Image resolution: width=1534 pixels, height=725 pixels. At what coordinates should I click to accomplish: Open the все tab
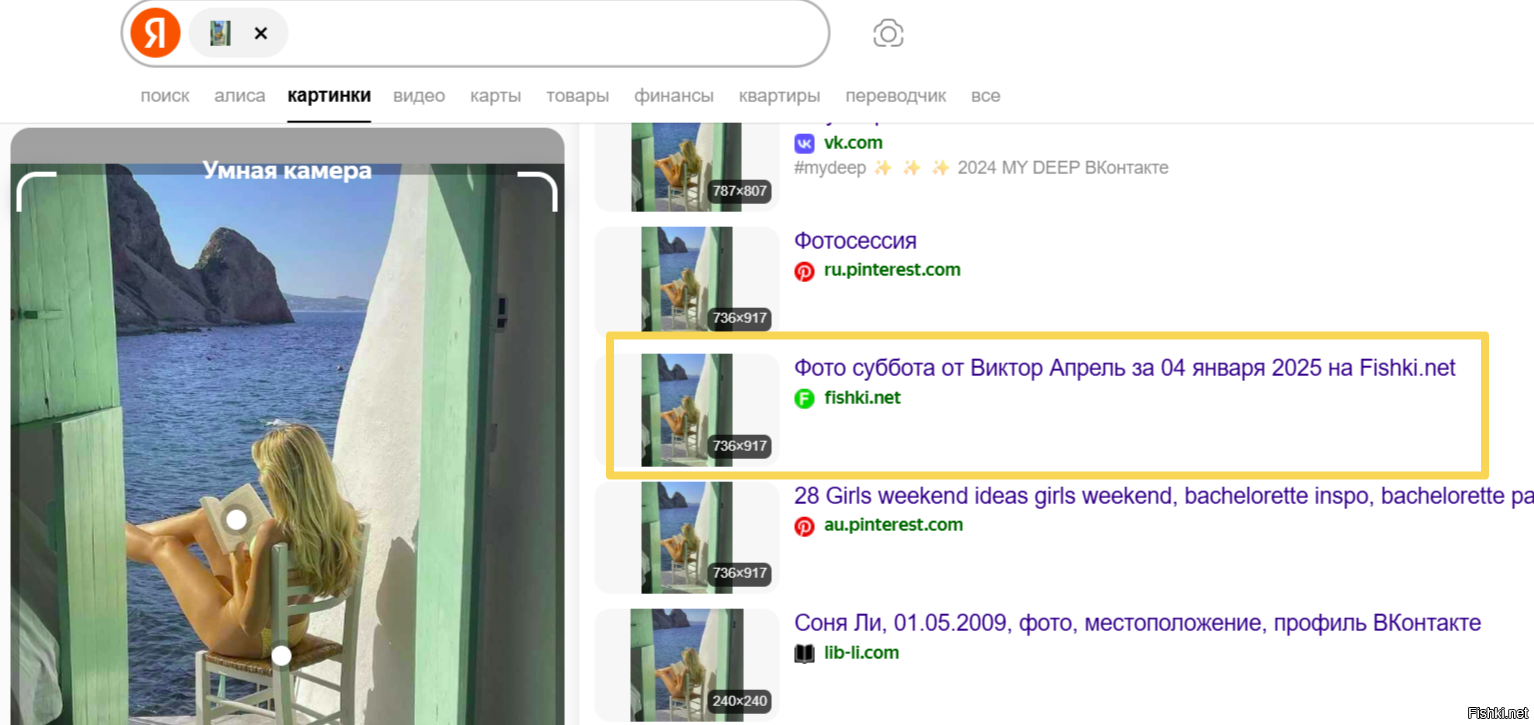(x=985, y=96)
